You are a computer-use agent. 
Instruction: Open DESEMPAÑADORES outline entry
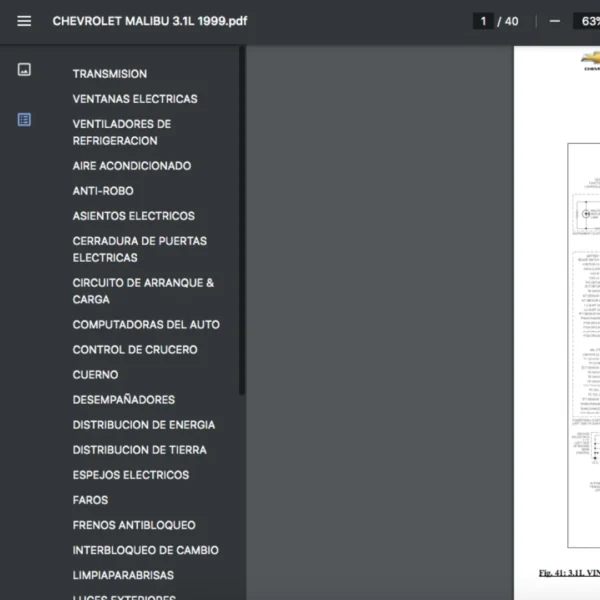[x=124, y=400]
